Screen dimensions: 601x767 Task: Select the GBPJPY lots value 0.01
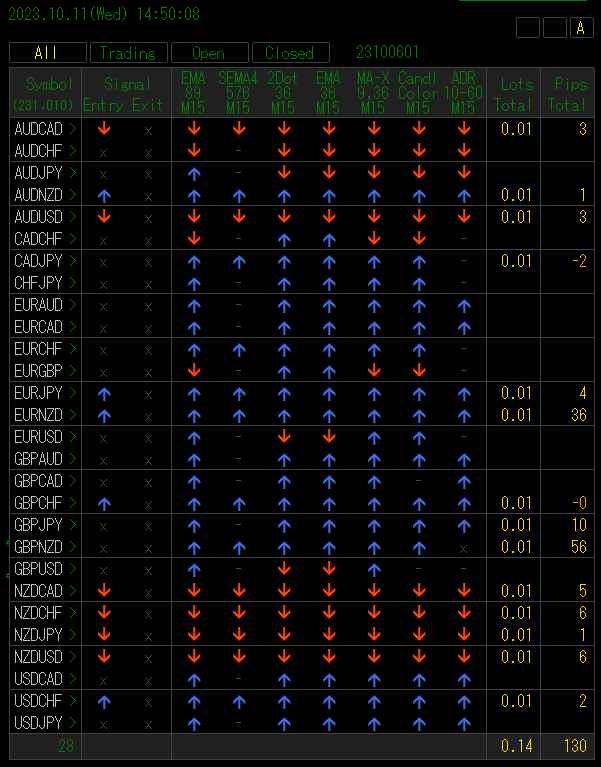pyautogui.click(x=516, y=525)
